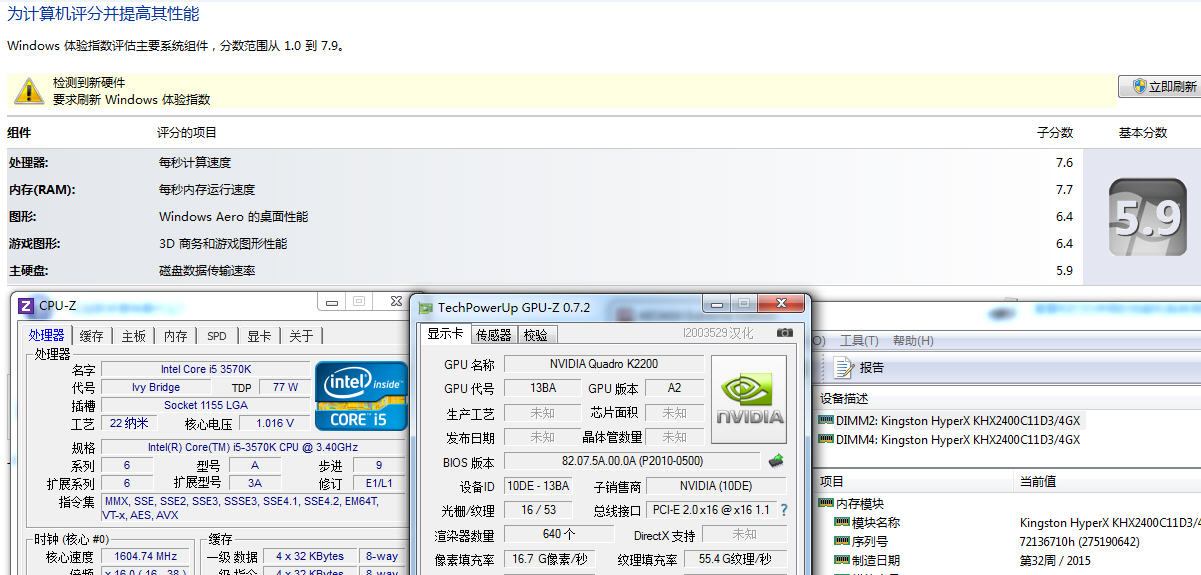Click the CPU-Z purple Z title icon
Image resolution: width=1201 pixels, height=575 pixels.
(25, 306)
